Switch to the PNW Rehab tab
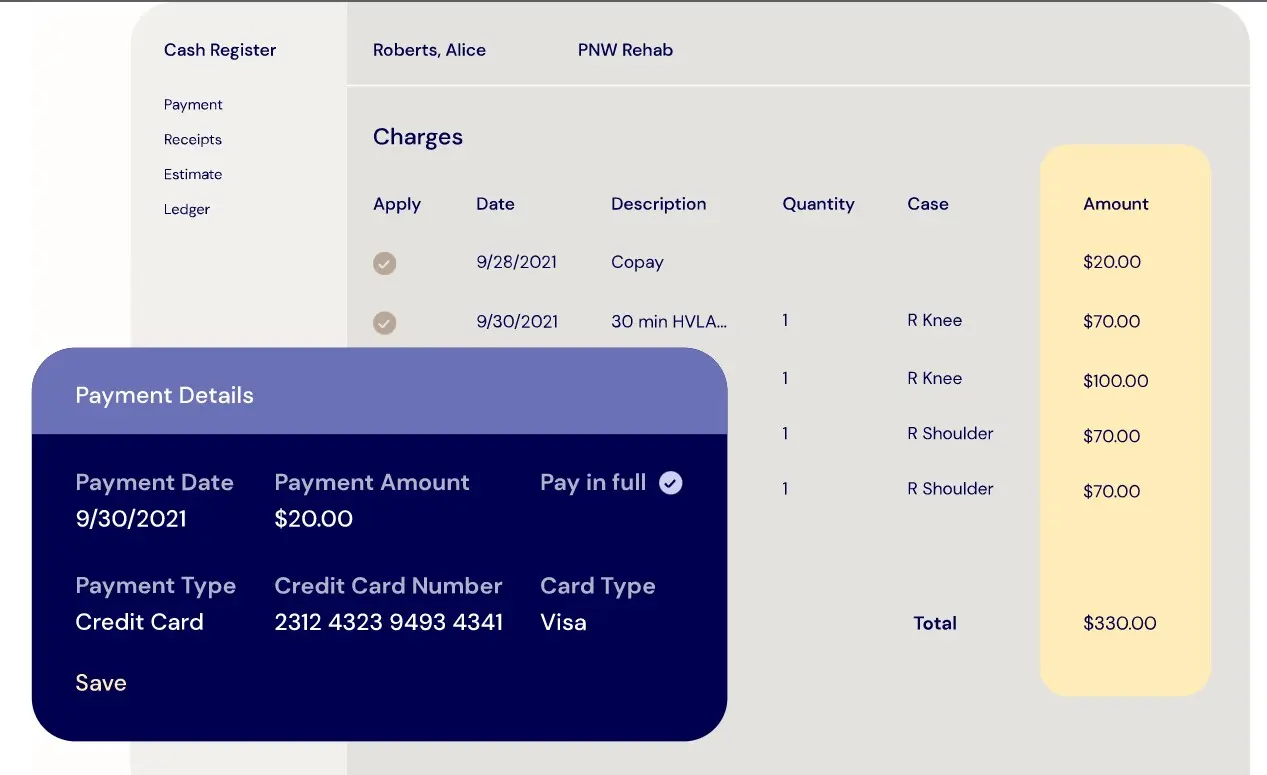 click(x=625, y=50)
